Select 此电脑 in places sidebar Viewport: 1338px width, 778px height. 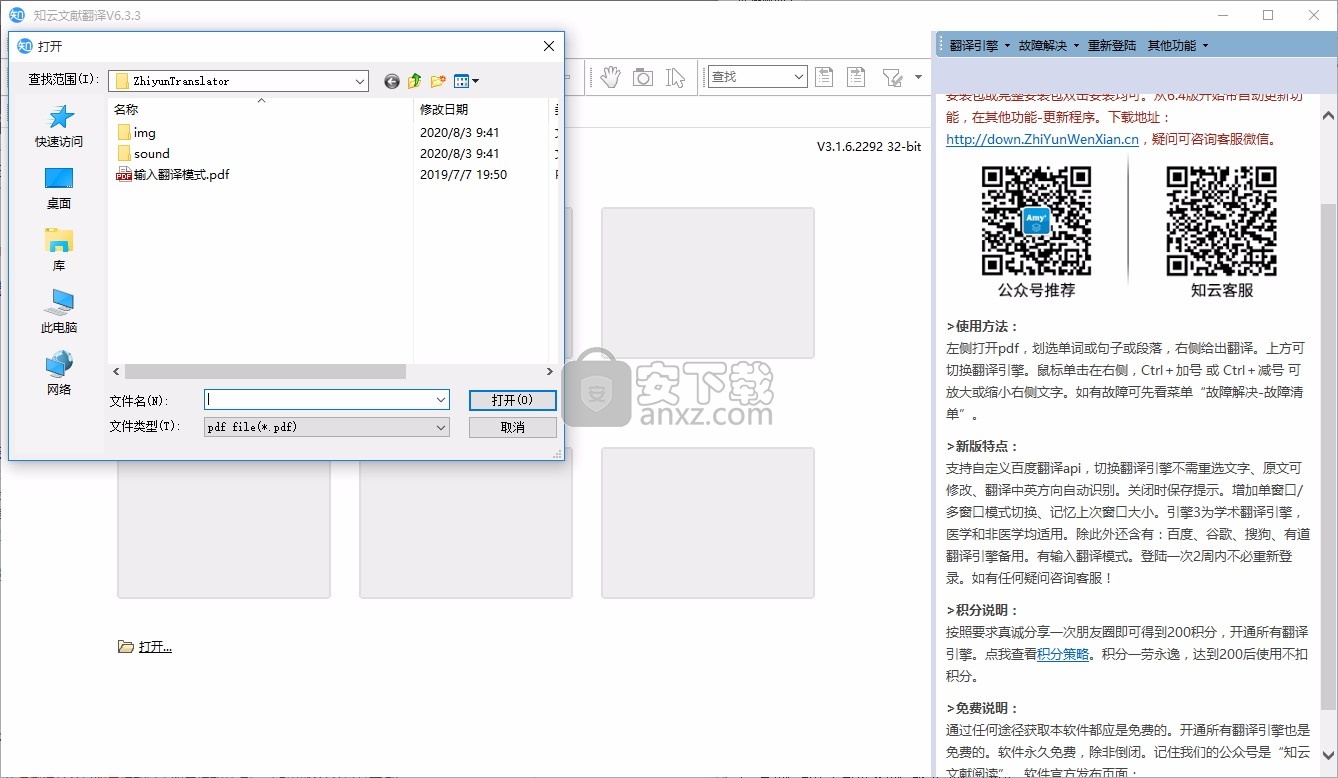59,313
